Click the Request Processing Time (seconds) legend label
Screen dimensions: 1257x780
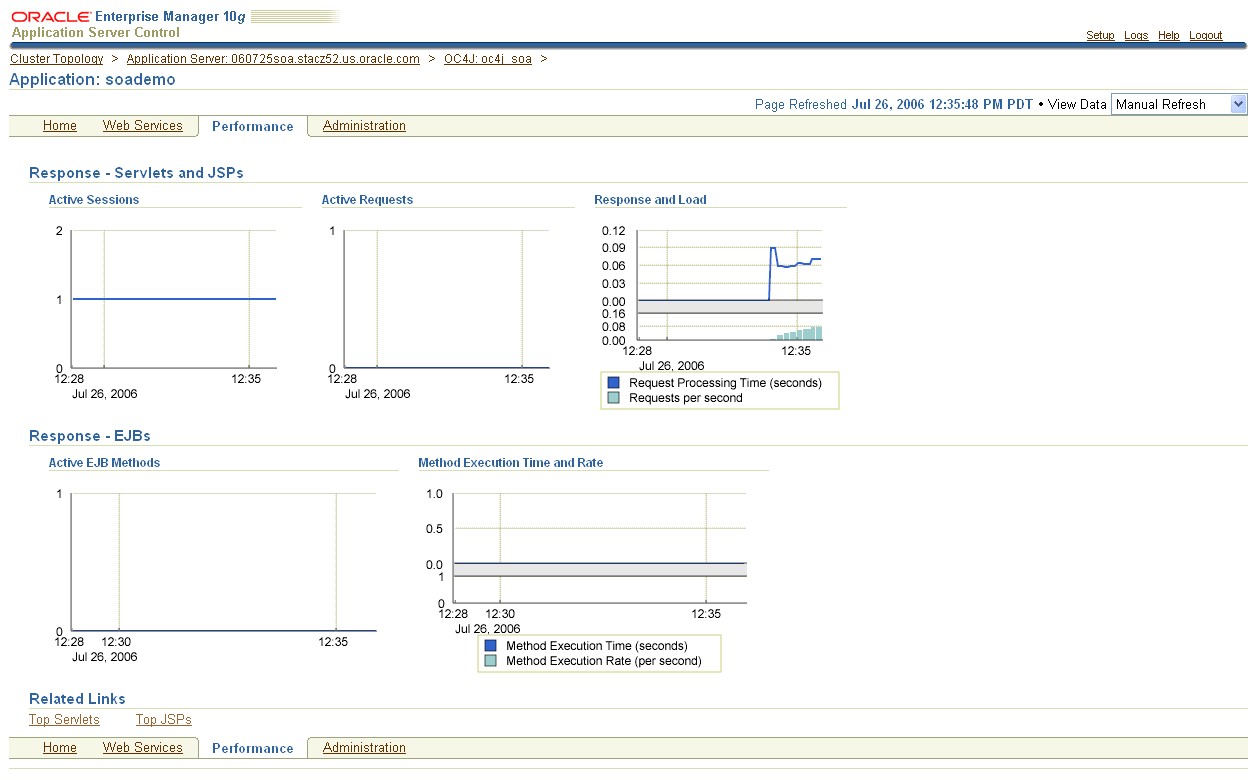tap(725, 383)
